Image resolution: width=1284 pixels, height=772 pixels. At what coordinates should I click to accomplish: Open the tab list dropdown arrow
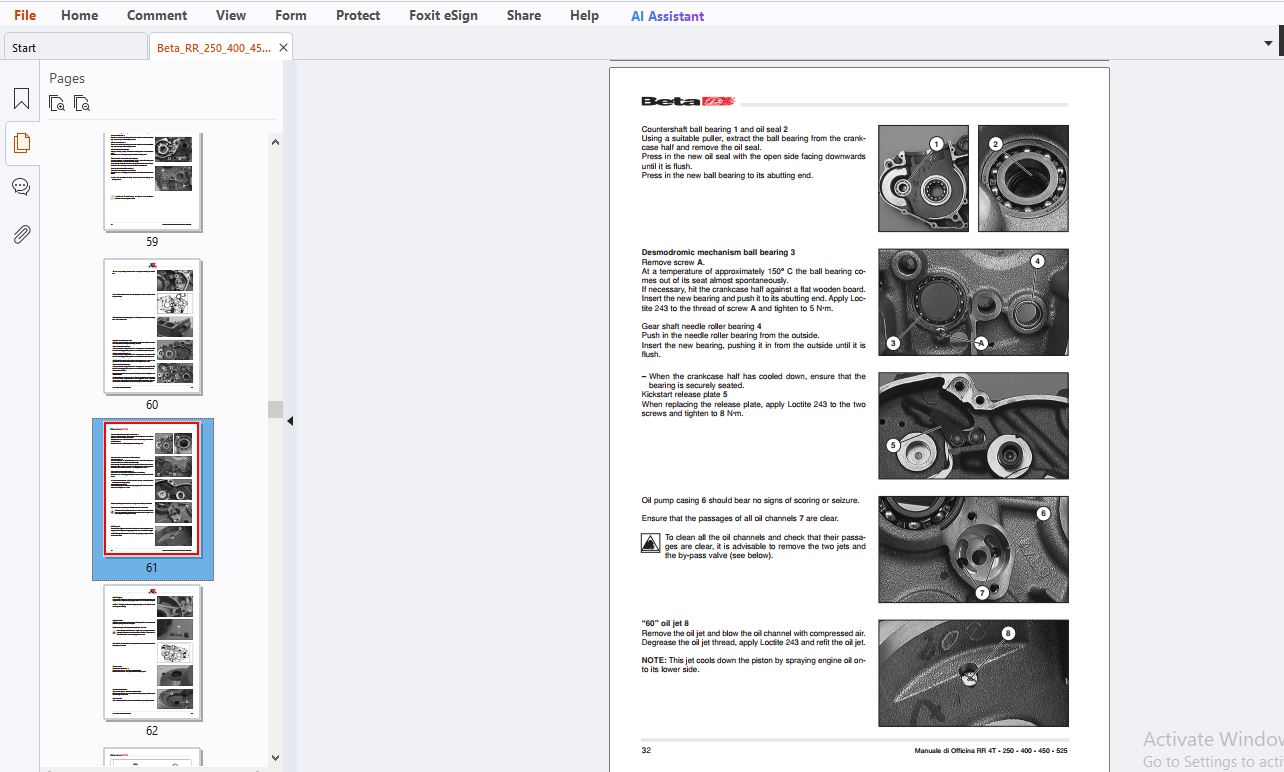pyautogui.click(x=1269, y=44)
